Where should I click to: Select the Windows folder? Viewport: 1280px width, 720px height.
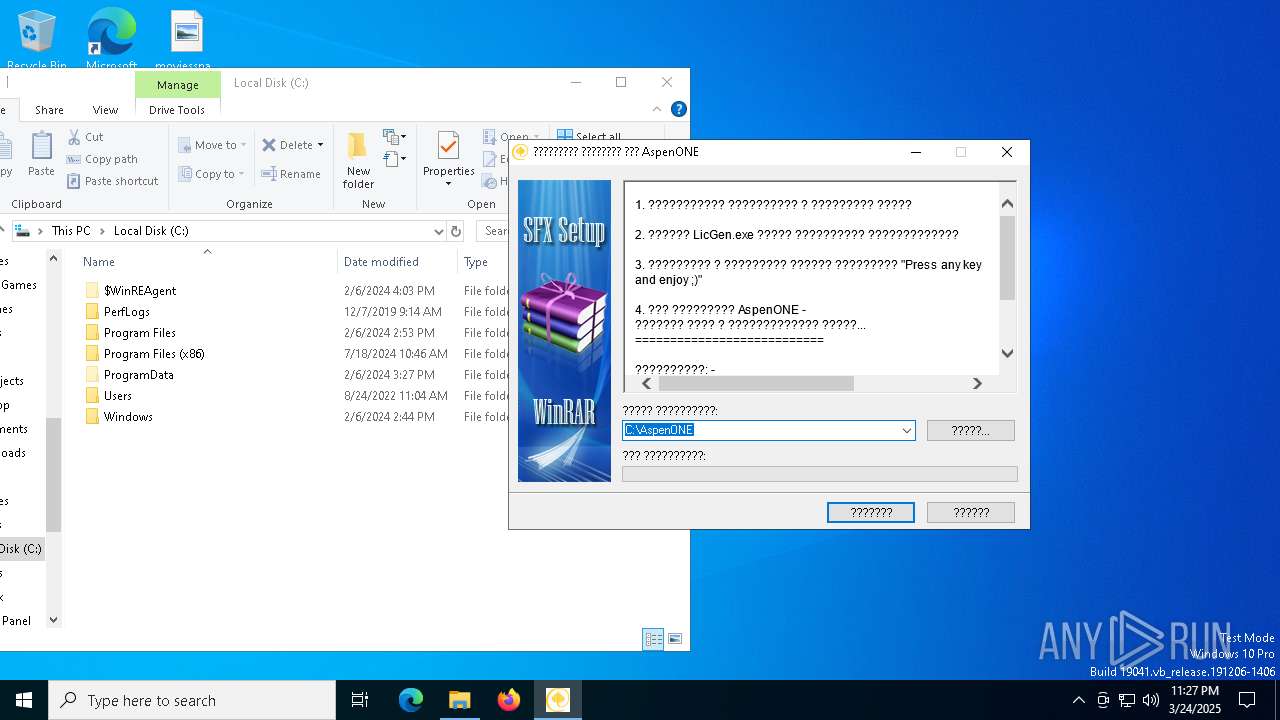(x=128, y=417)
